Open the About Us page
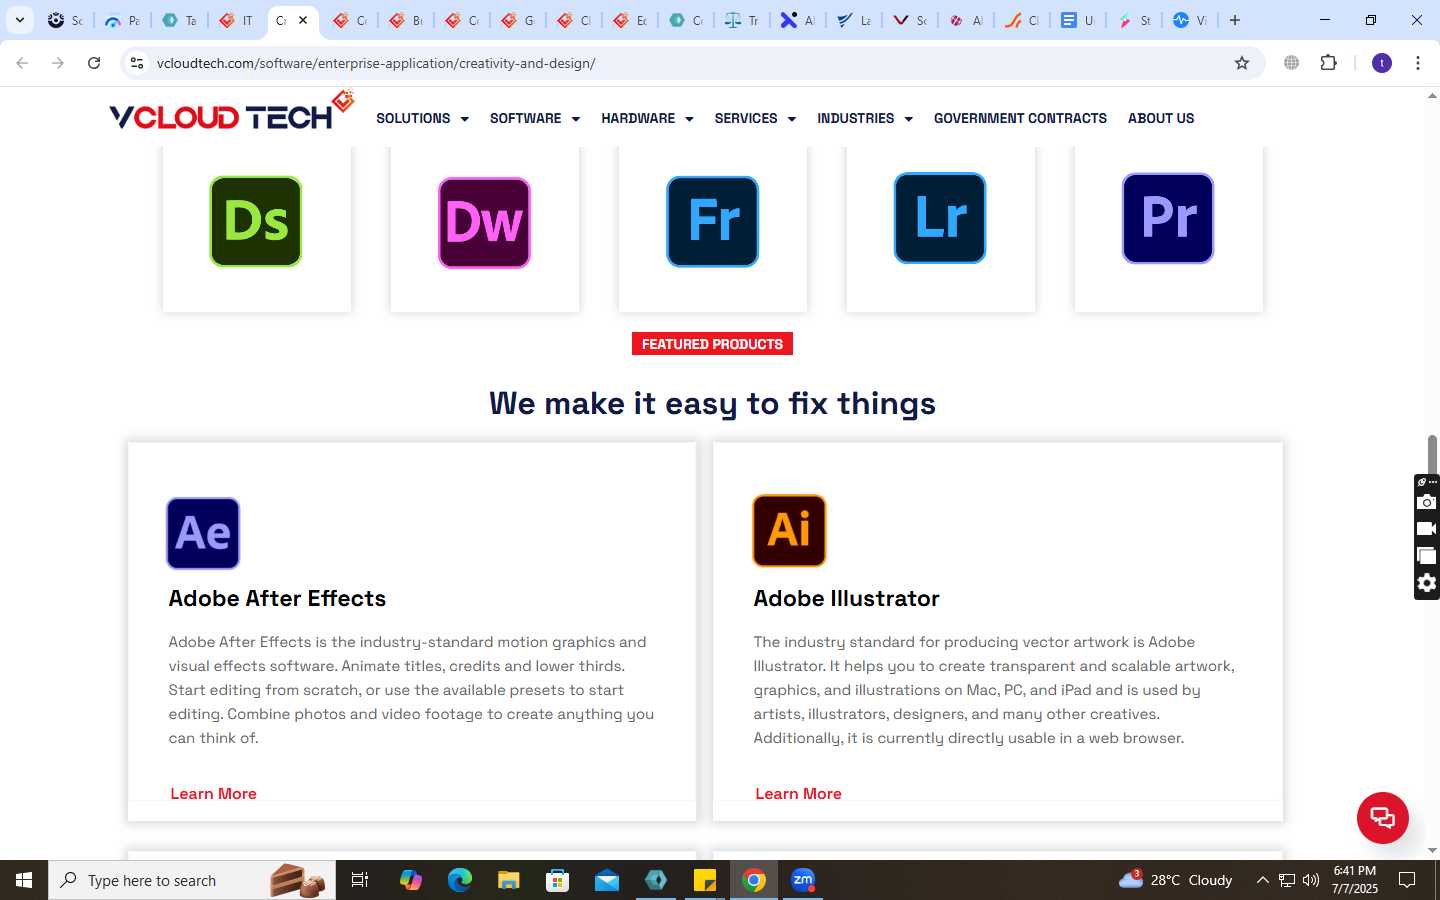The width and height of the screenshot is (1440, 900). 1161,118
